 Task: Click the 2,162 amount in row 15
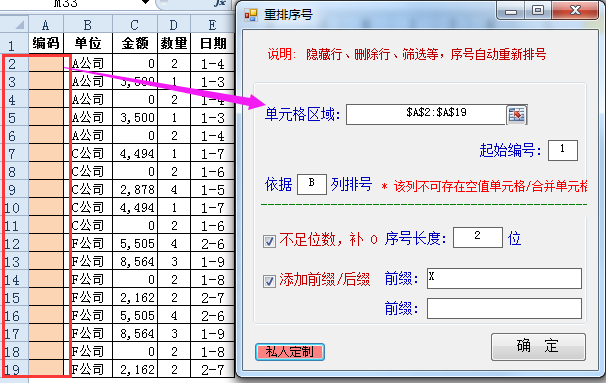point(135,298)
